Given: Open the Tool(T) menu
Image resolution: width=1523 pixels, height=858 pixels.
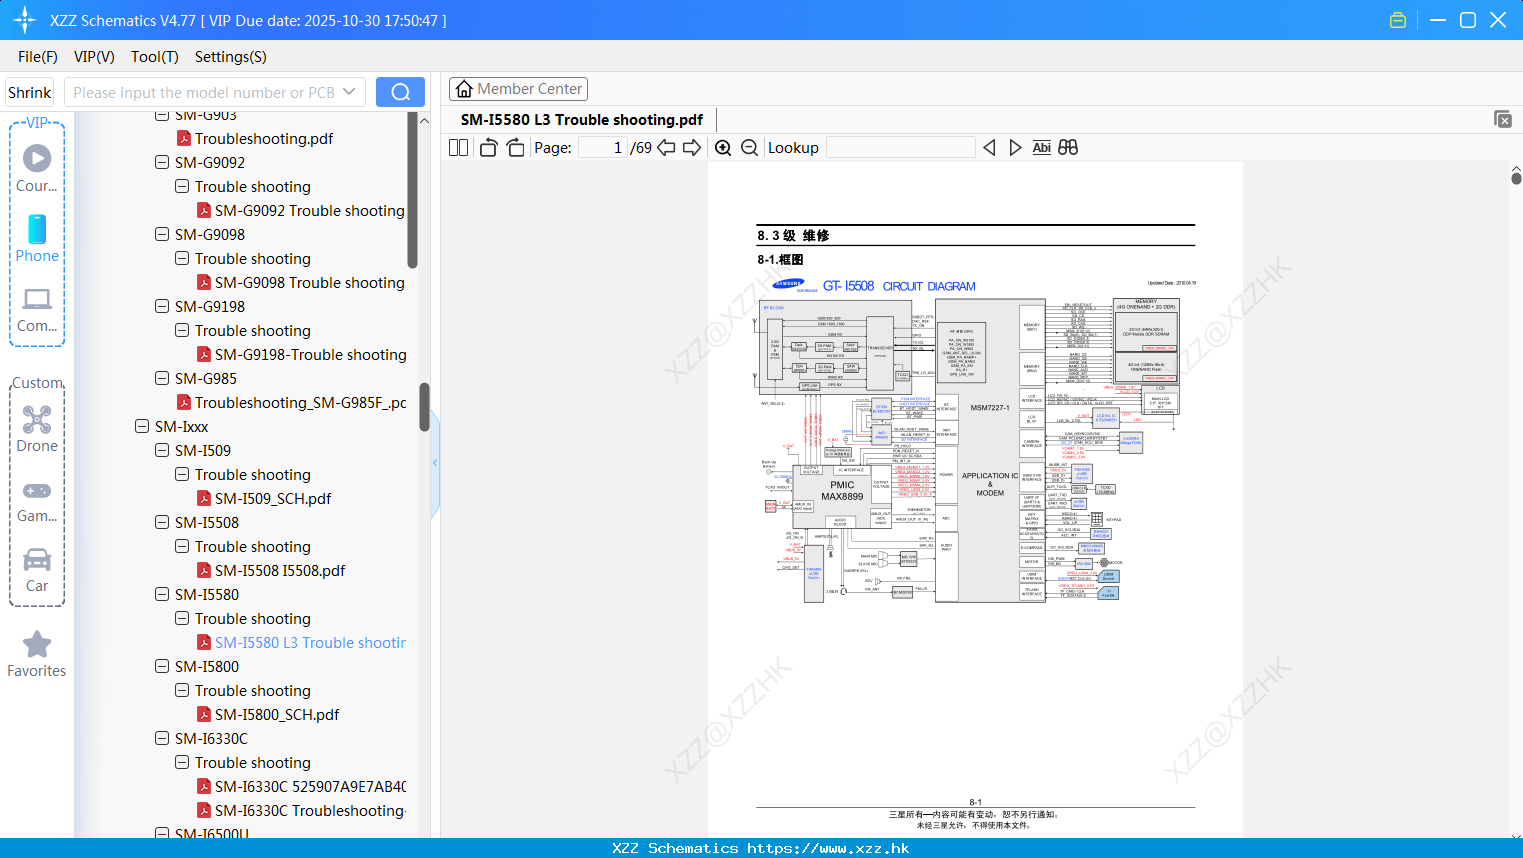Looking at the screenshot, I should point(154,57).
